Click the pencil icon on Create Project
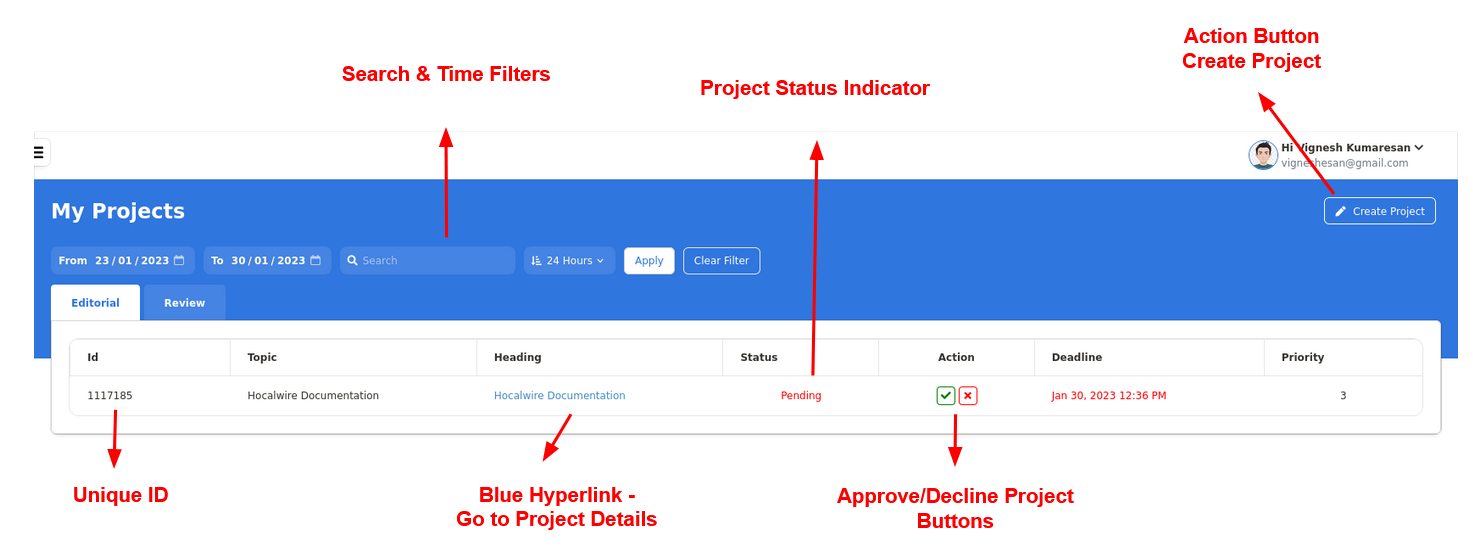This screenshot has height=560, width=1473. click(1341, 211)
